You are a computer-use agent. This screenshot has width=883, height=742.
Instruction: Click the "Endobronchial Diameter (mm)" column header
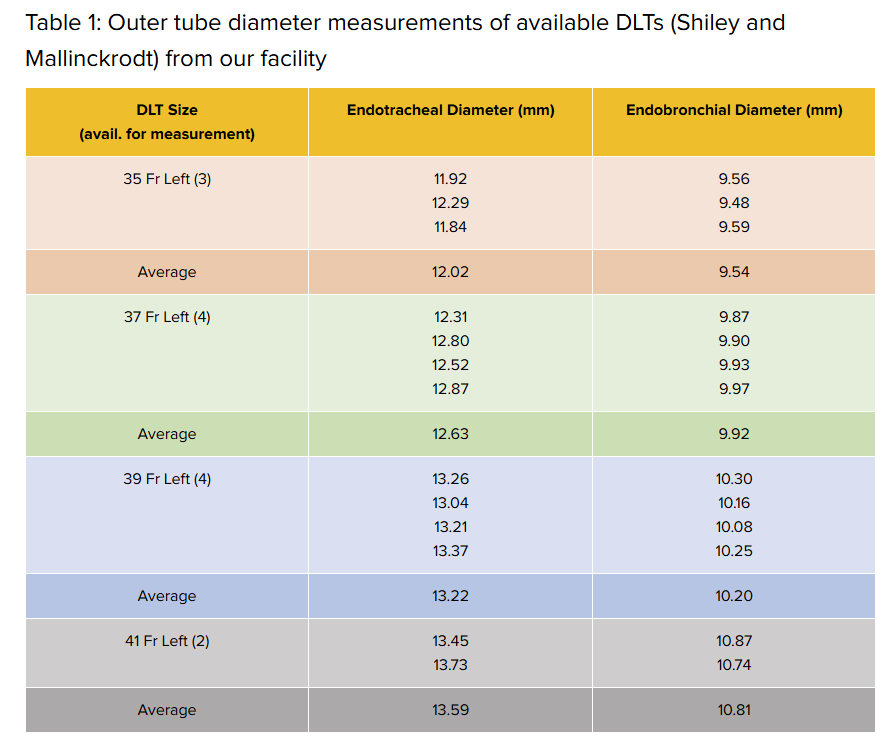pyautogui.click(x=734, y=110)
